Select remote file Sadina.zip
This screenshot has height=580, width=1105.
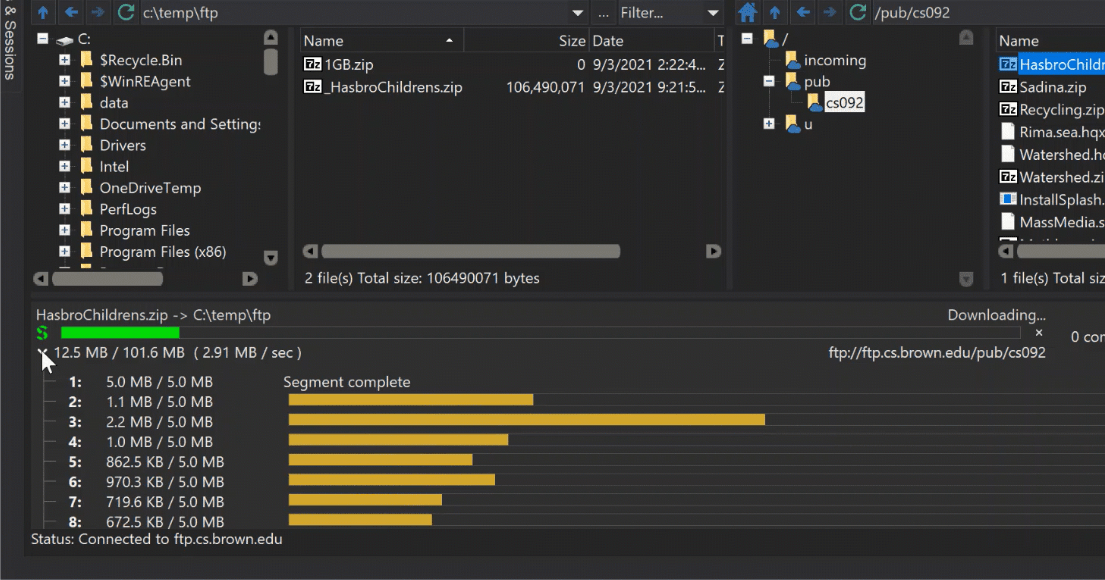click(x=1053, y=87)
